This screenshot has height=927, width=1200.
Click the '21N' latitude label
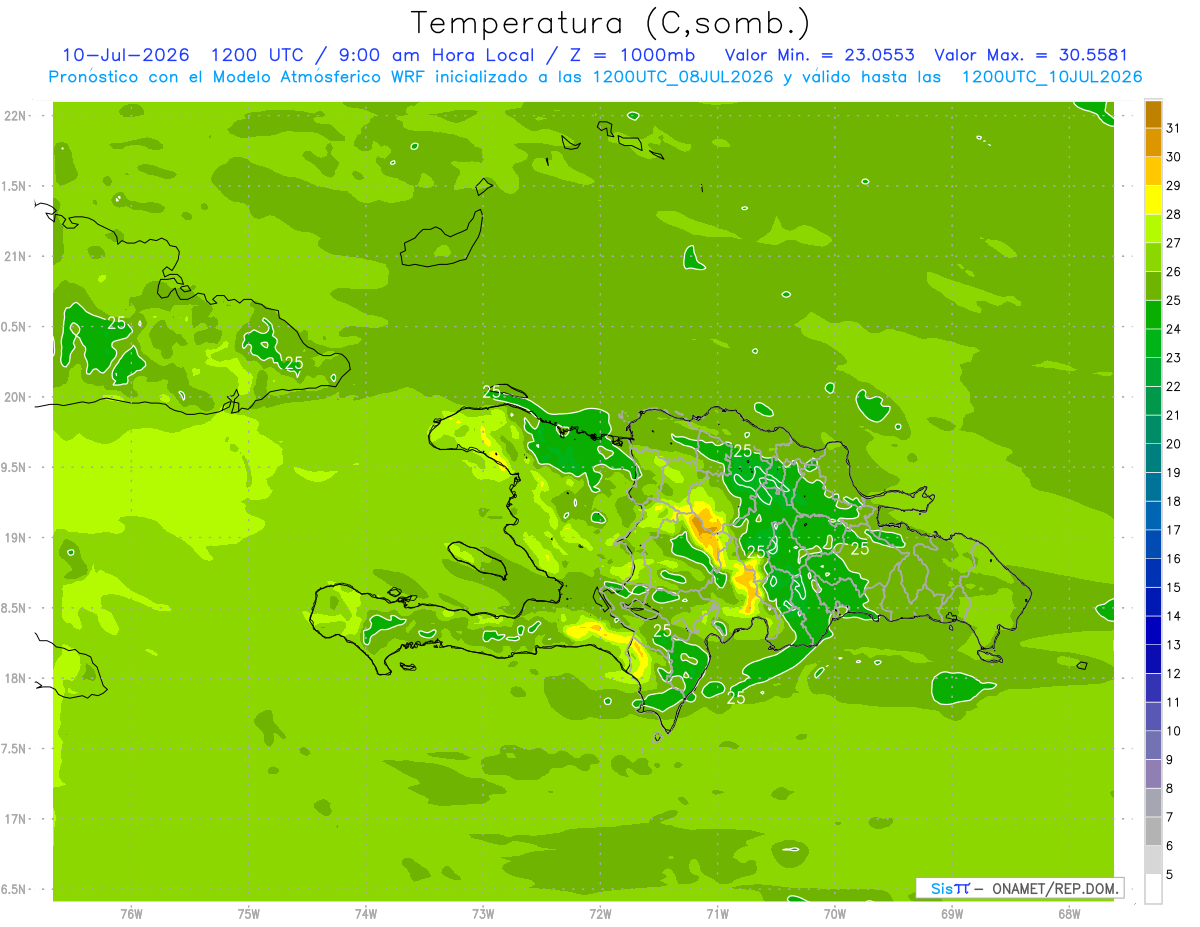pos(14,257)
